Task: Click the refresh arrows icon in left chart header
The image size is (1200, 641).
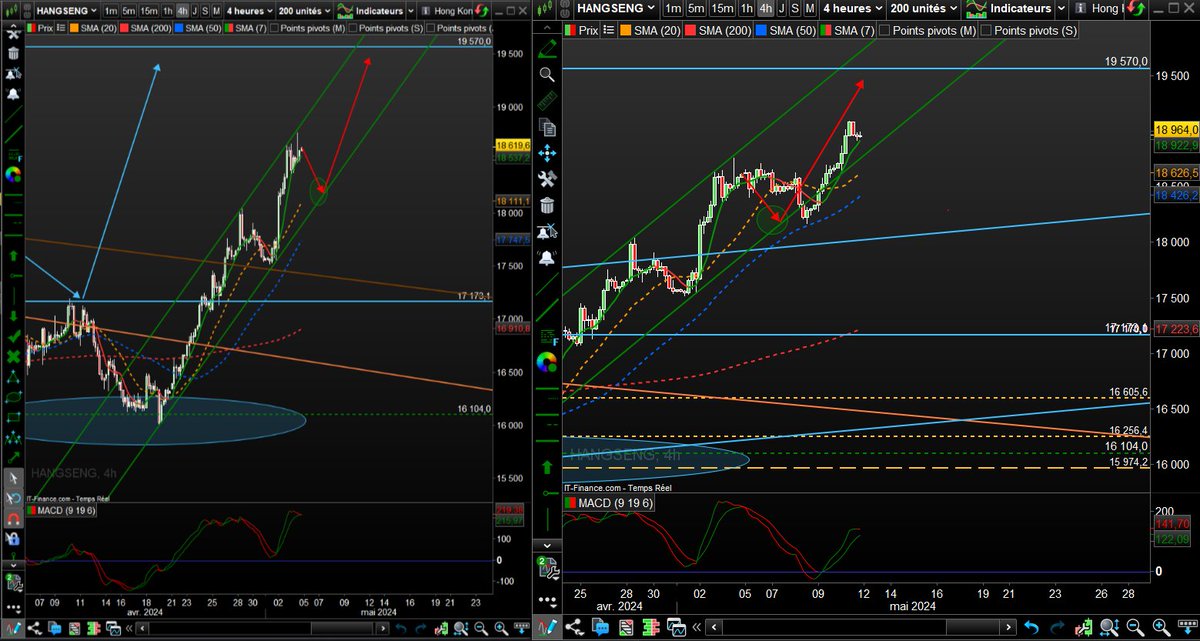Action: pyautogui.click(x=481, y=10)
